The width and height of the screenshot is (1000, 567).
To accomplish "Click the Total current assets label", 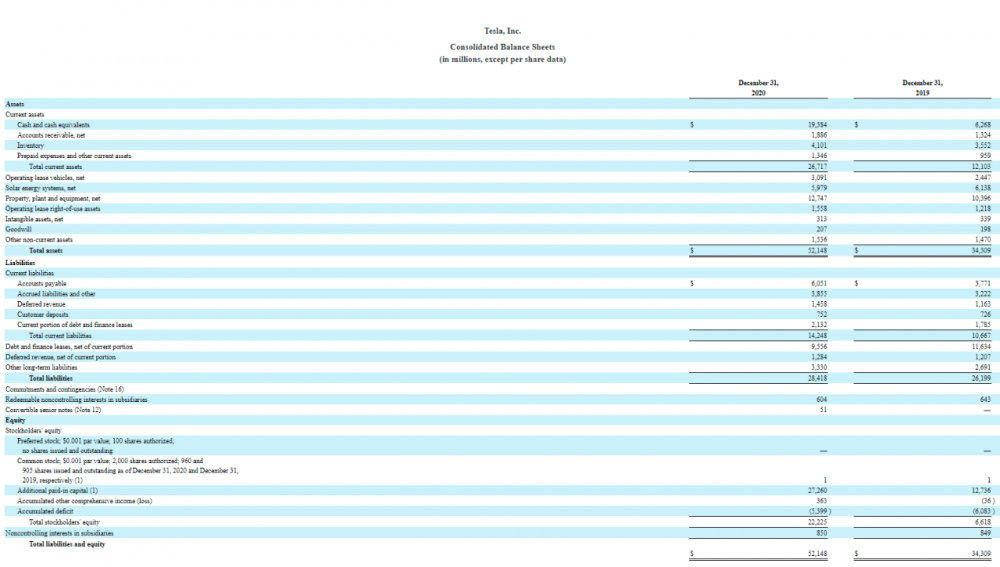I will click(56, 166).
